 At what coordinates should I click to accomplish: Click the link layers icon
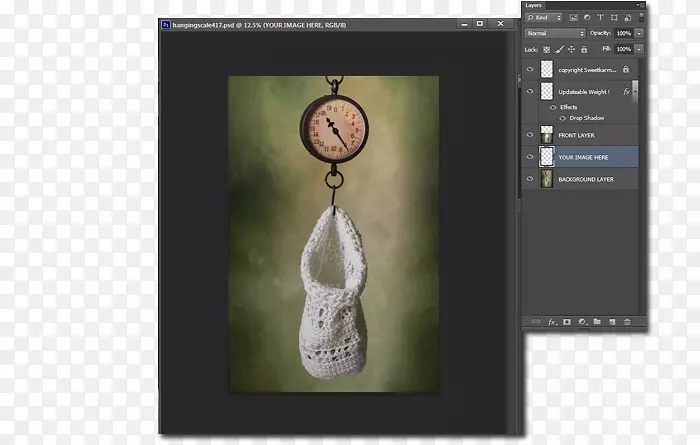(536, 321)
